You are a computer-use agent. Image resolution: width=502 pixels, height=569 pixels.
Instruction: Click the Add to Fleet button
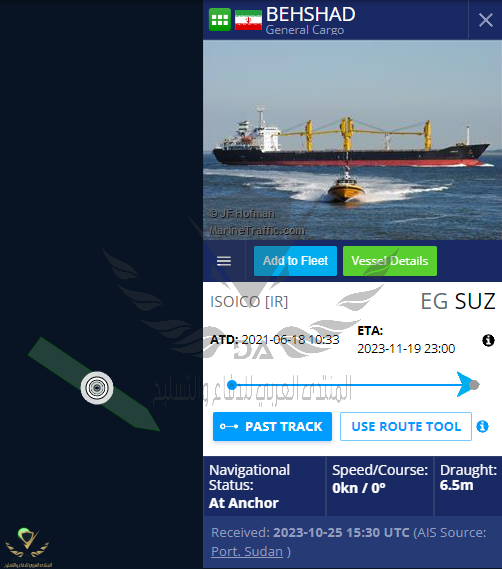pos(295,261)
